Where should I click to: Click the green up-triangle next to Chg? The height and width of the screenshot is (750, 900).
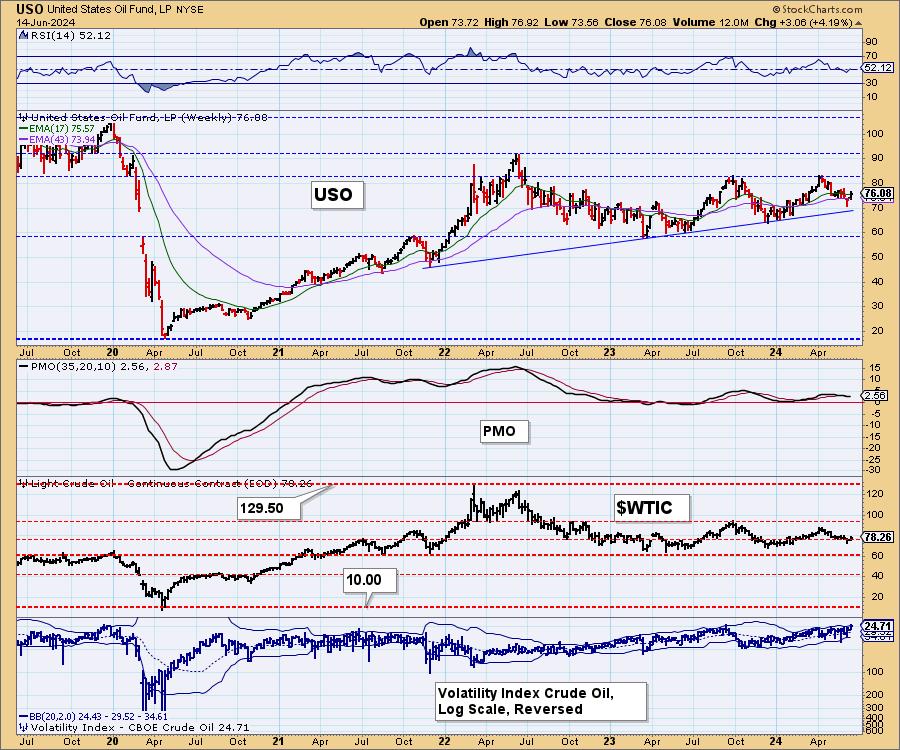tap(859, 23)
